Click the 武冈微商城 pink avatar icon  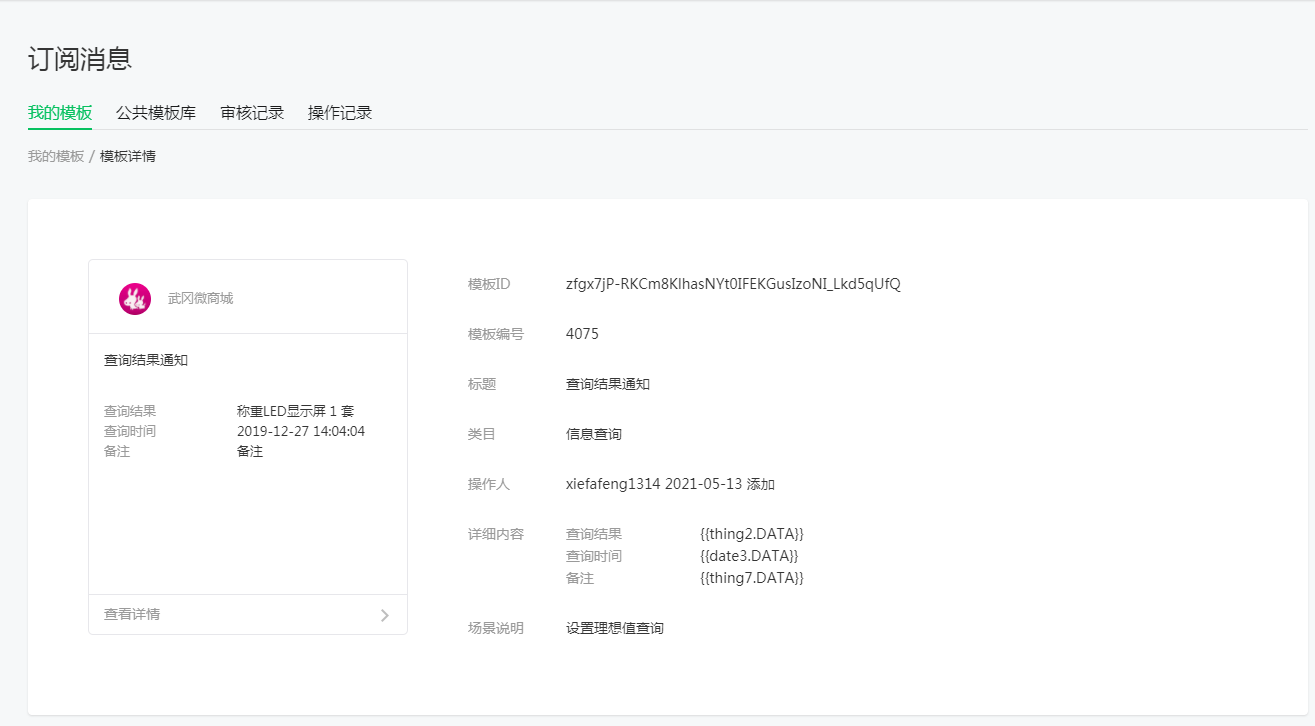pos(135,298)
